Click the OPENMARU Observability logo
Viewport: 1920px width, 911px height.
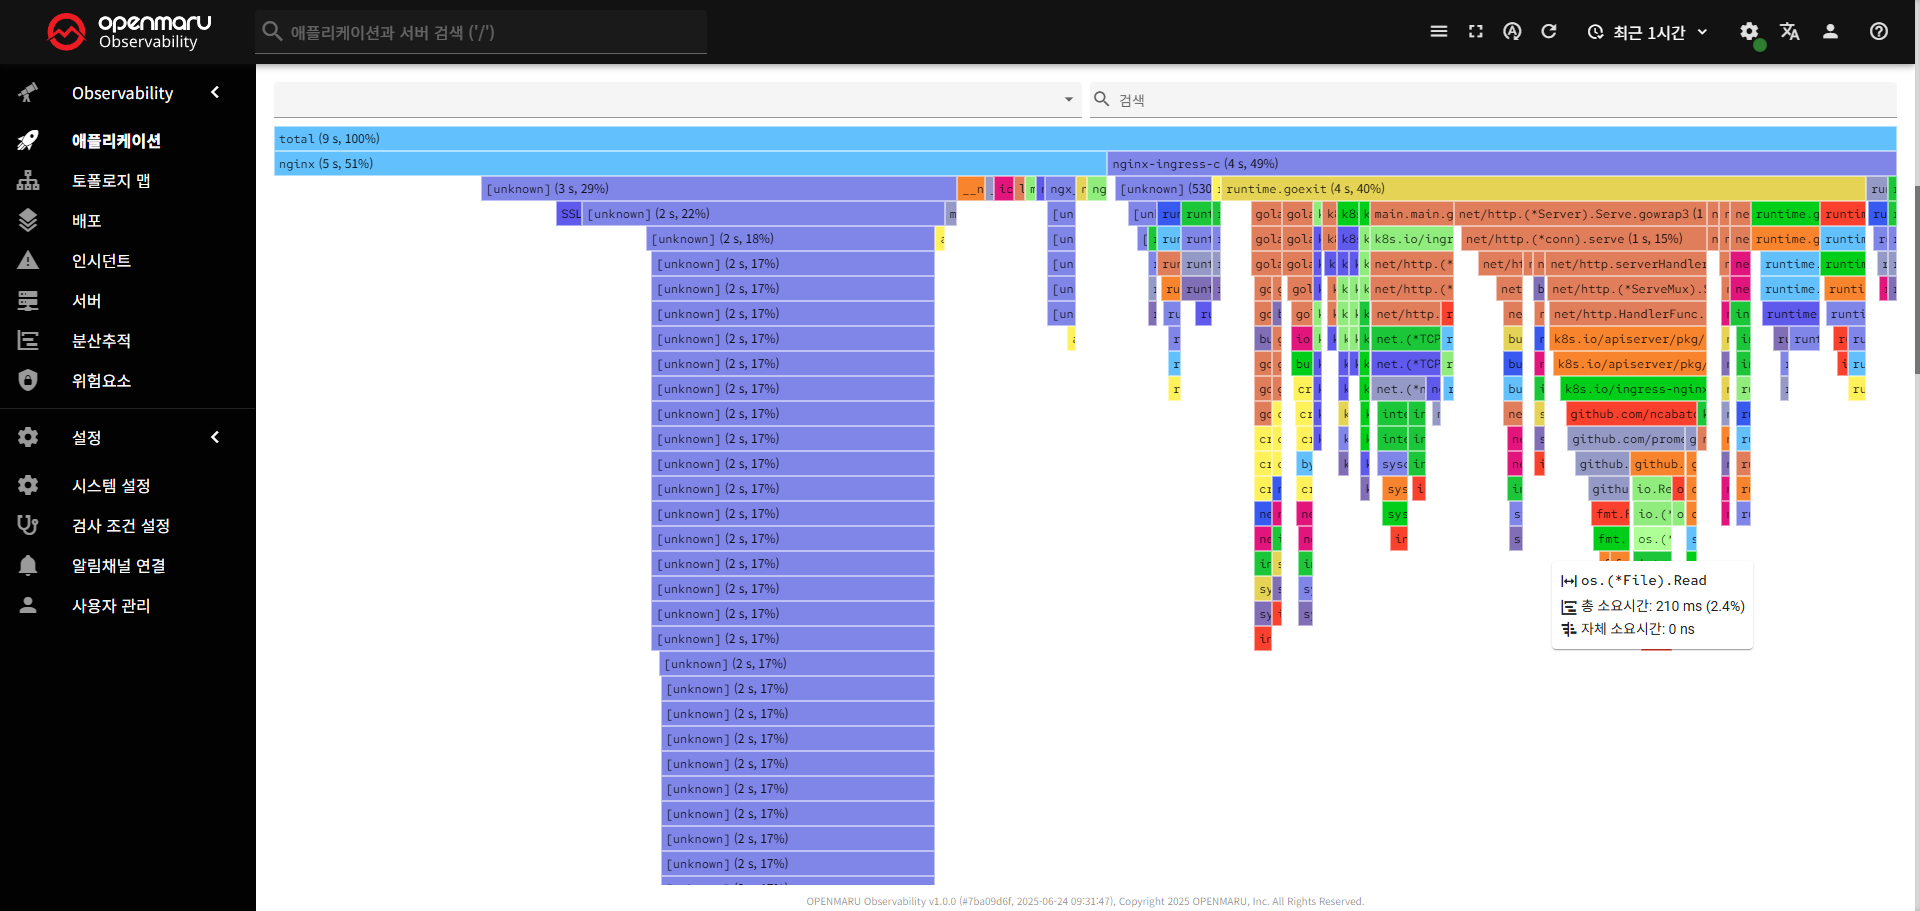tap(130, 32)
